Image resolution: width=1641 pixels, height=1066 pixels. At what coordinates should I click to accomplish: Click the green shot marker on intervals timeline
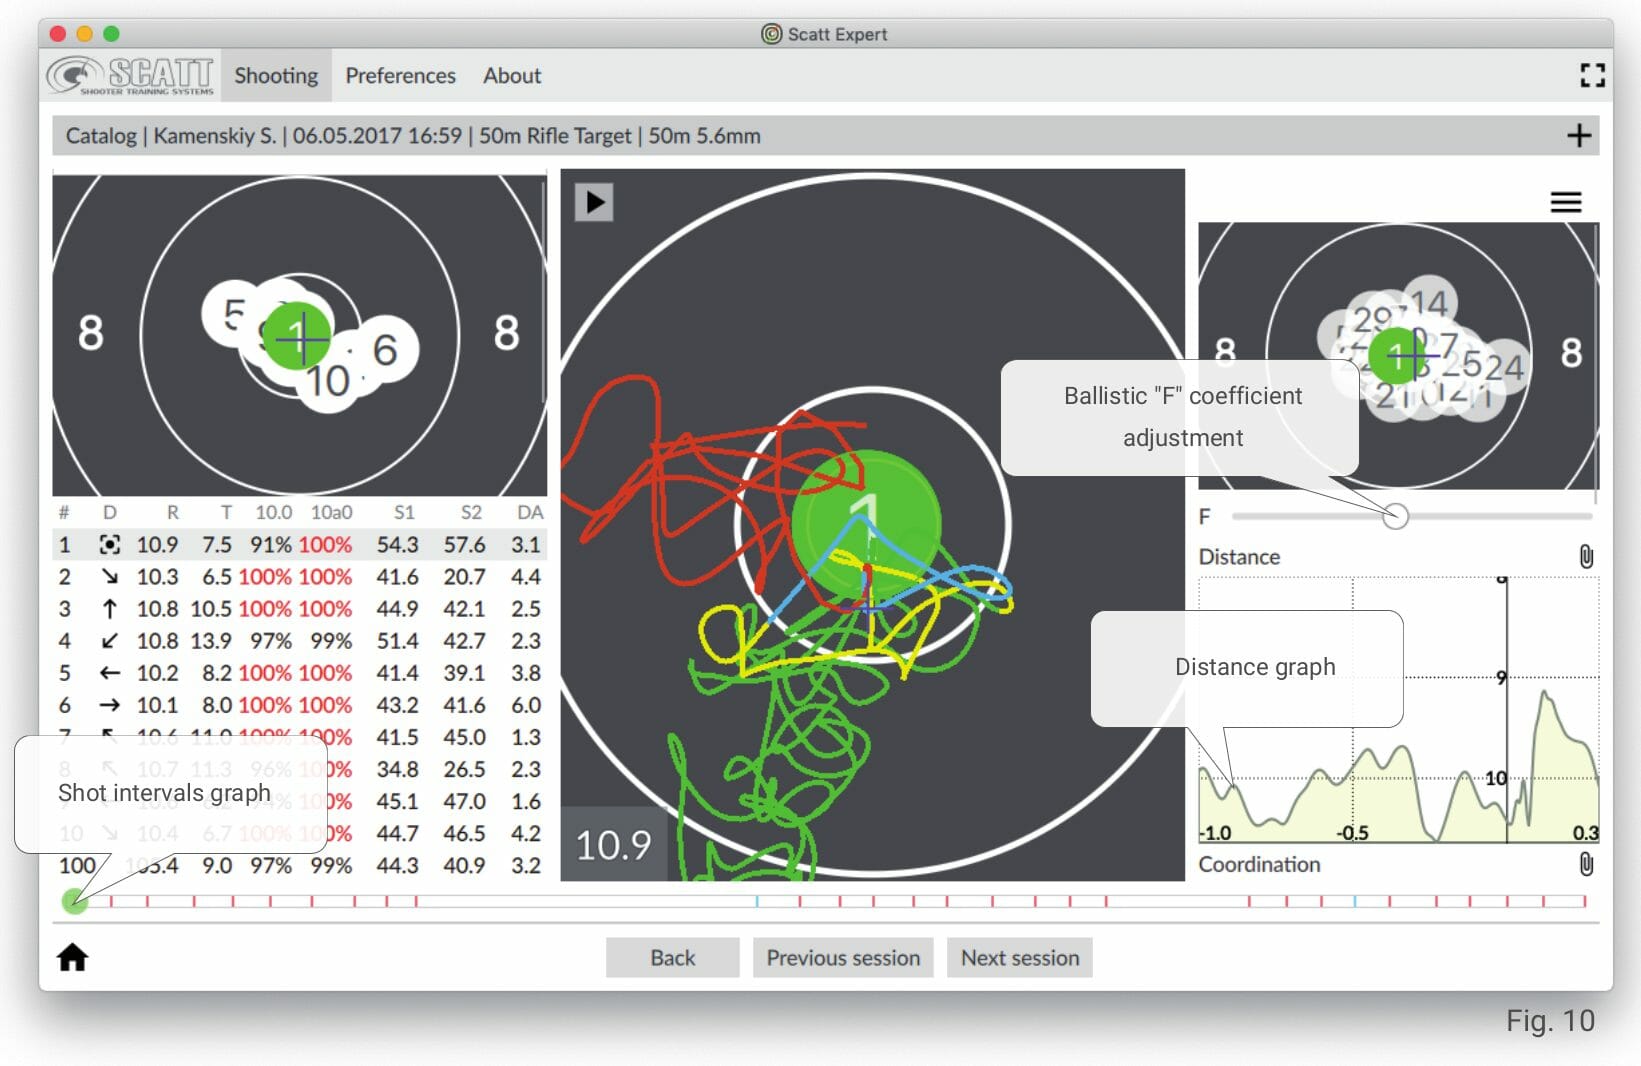point(75,902)
